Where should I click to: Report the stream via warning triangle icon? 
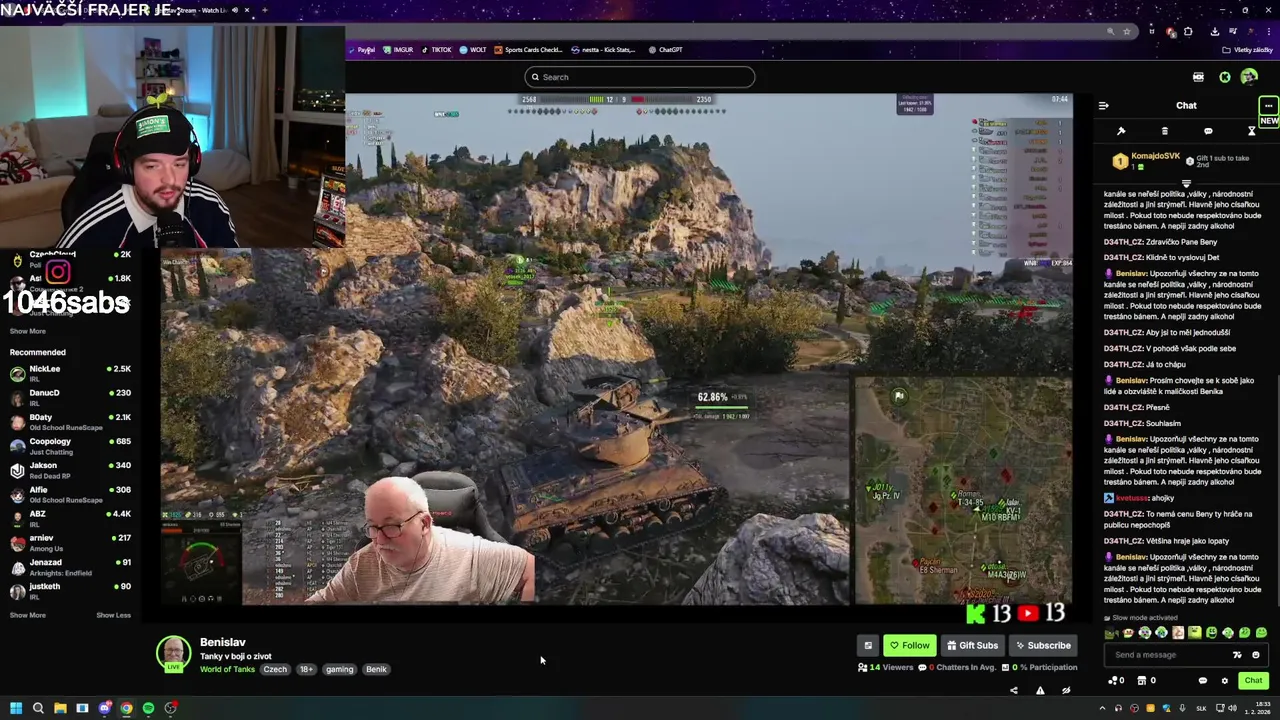click(x=1040, y=690)
